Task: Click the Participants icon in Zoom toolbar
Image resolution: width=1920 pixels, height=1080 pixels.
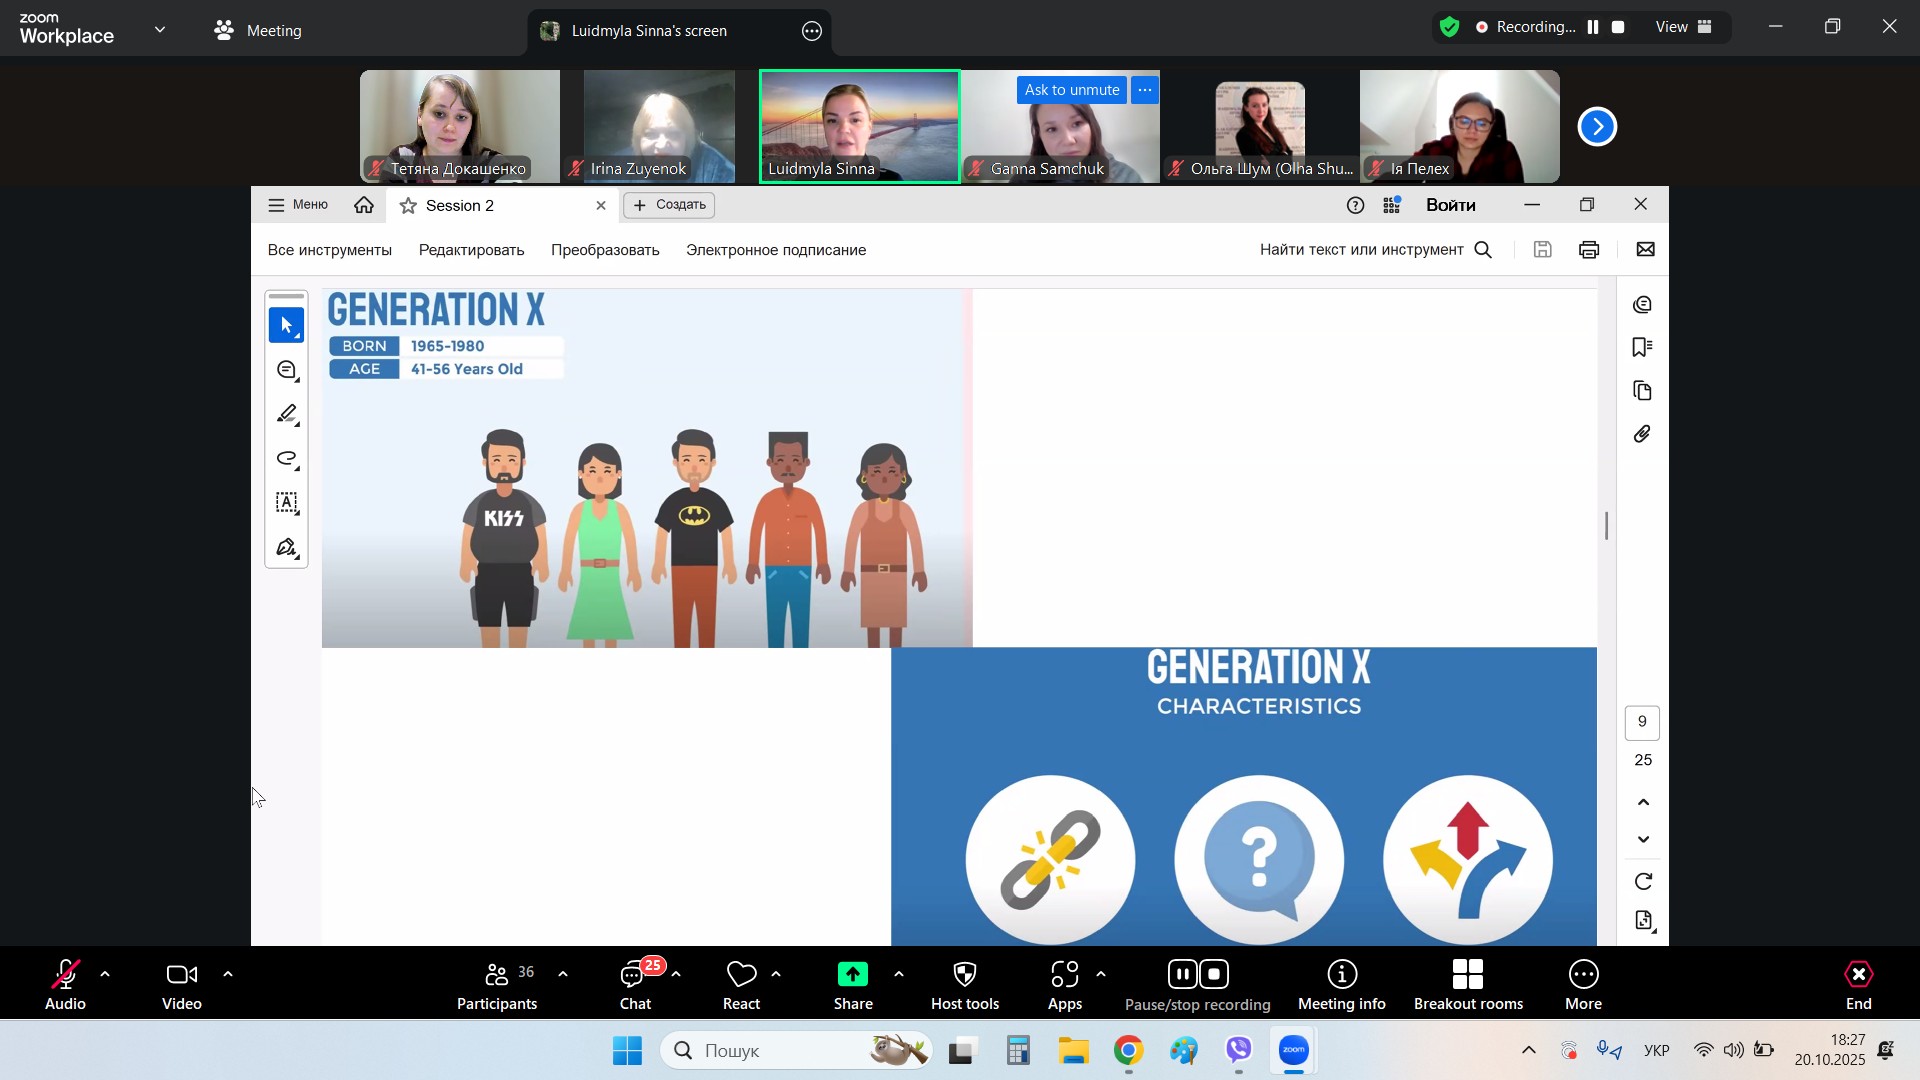Action: [497, 976]
